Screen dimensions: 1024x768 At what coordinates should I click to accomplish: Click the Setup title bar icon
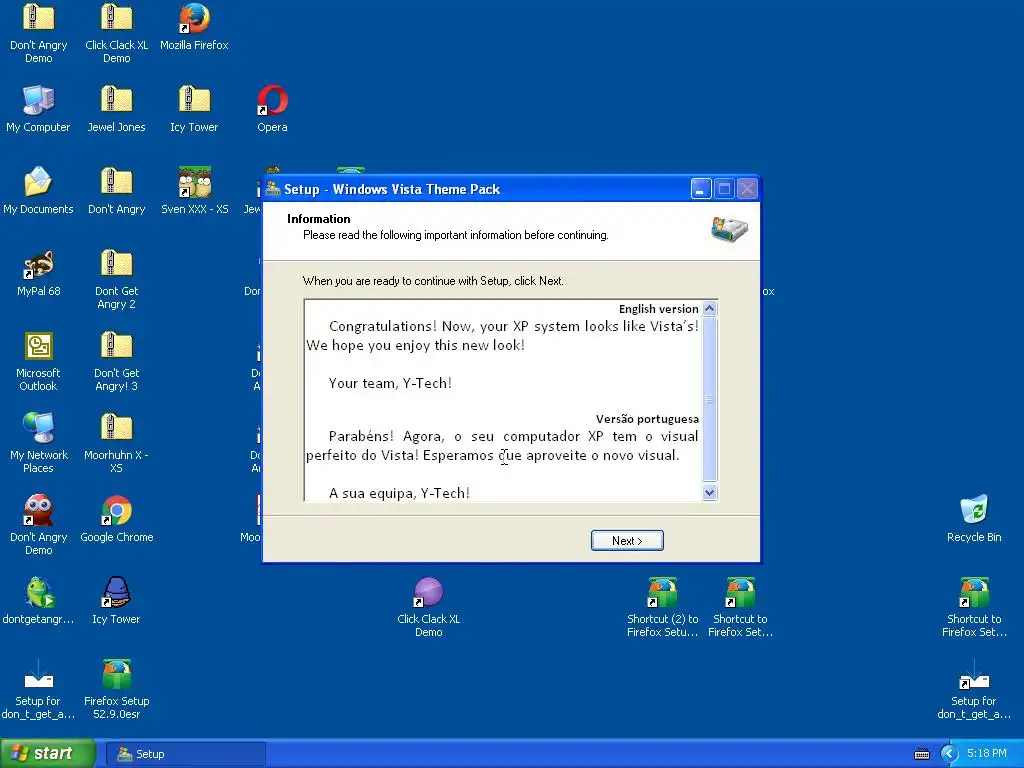pos(272,189)
